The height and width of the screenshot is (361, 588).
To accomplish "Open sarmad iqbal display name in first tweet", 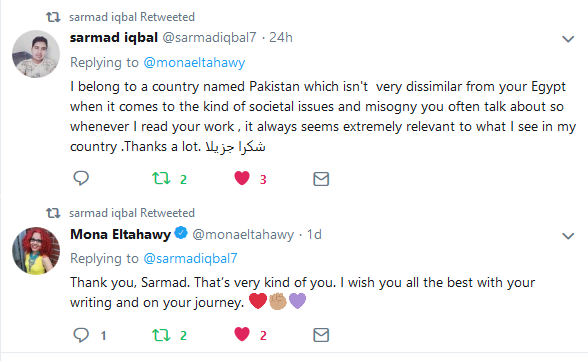I will click(x=114, y=37).
